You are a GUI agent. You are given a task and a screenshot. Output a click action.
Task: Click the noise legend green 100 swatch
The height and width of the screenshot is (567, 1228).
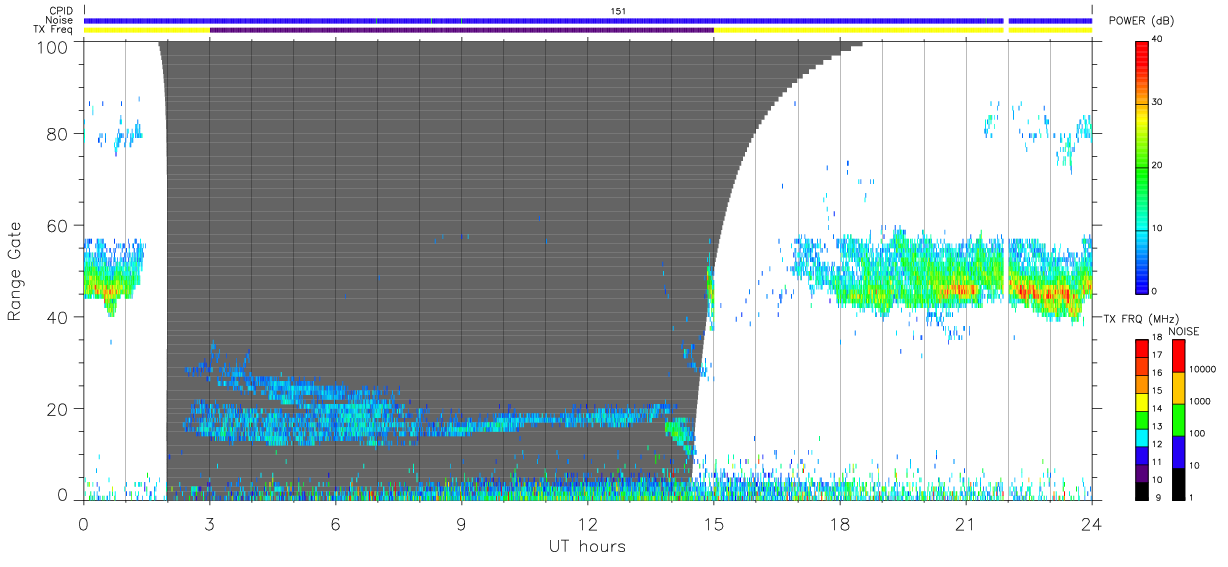point(1178,419)
